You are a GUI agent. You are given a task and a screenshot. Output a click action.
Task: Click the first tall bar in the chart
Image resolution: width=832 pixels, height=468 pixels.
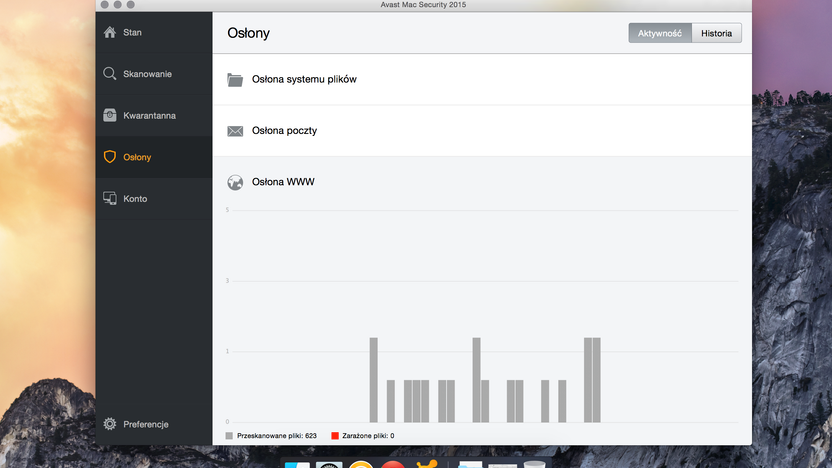[374, 380]
